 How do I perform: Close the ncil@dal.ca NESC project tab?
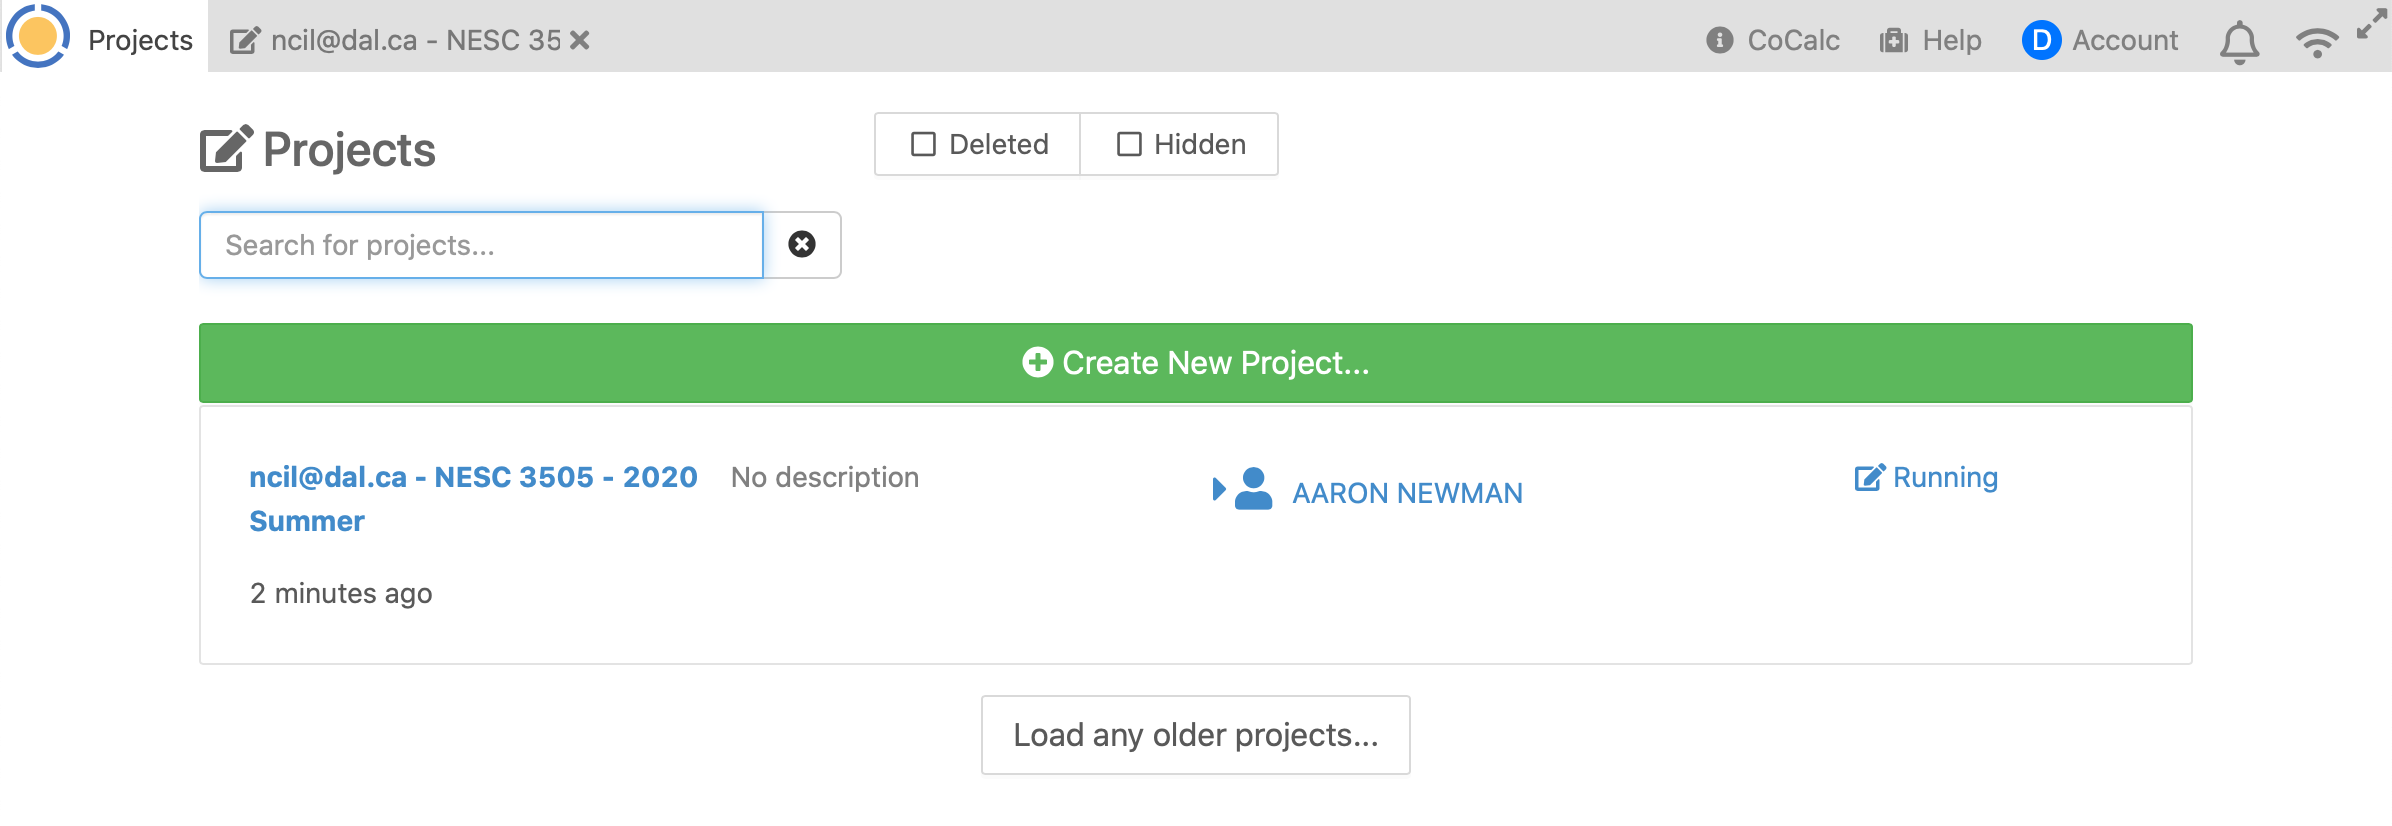580,40
